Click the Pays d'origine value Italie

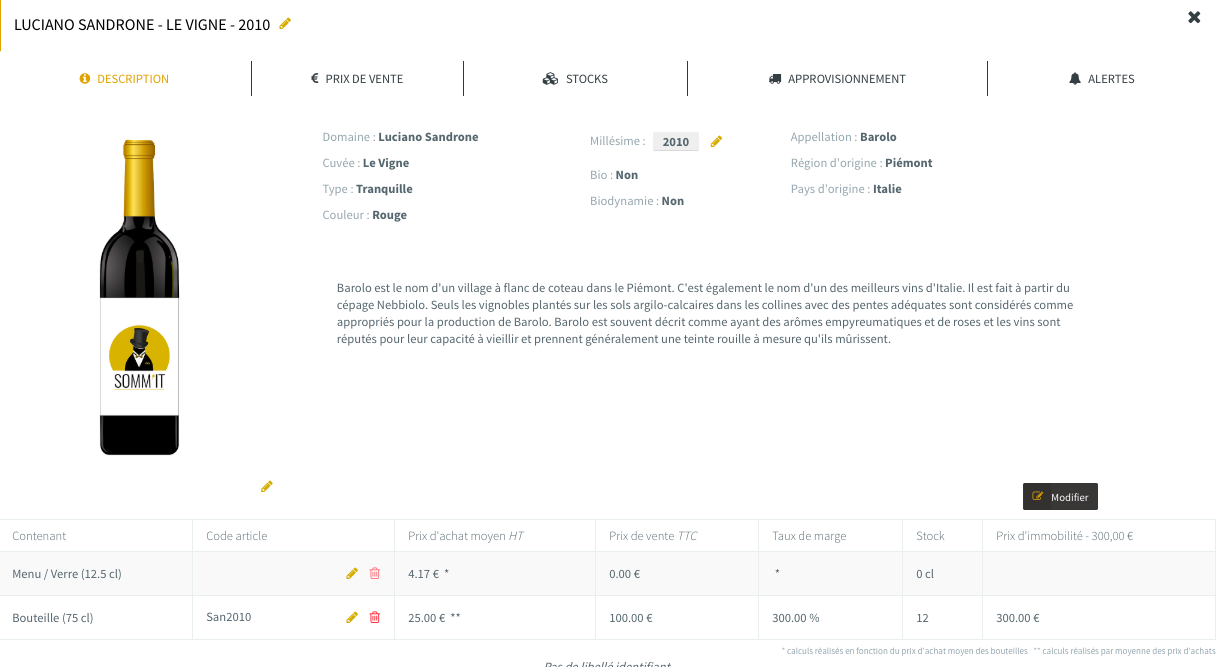[x=887, y=189]
